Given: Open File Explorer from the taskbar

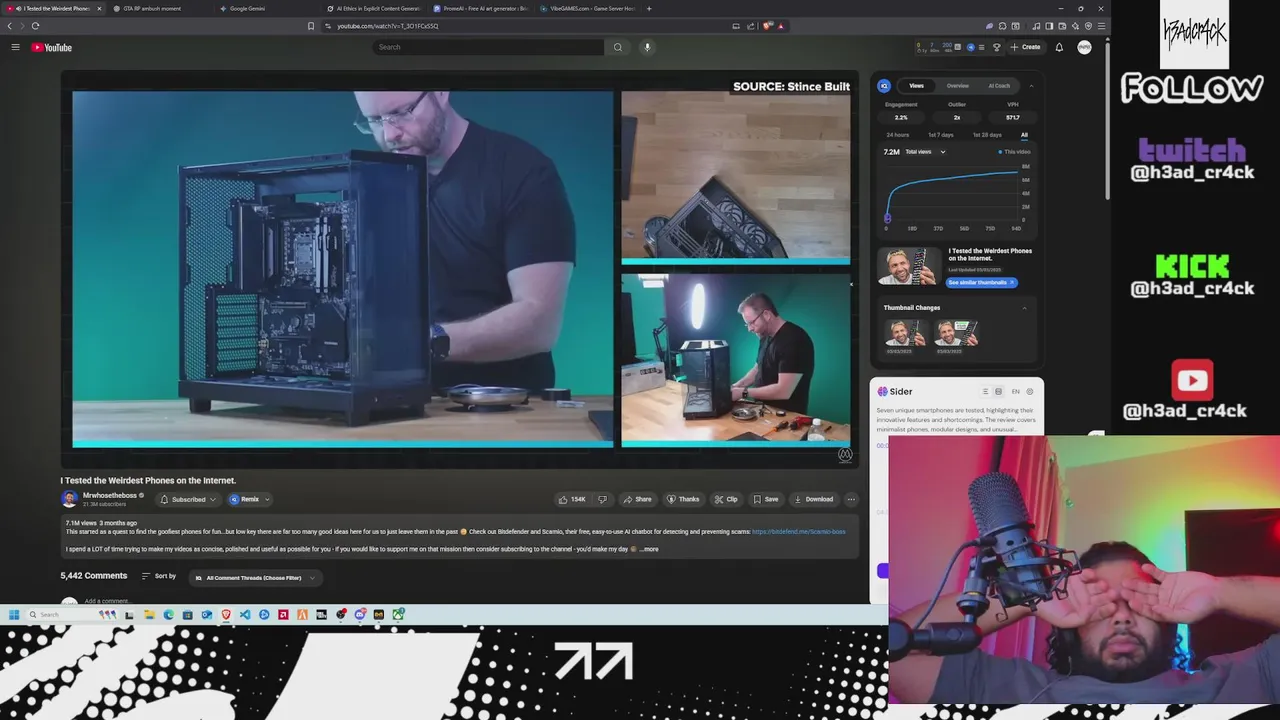Looking at the screenshot, I should tap(149, 615).
